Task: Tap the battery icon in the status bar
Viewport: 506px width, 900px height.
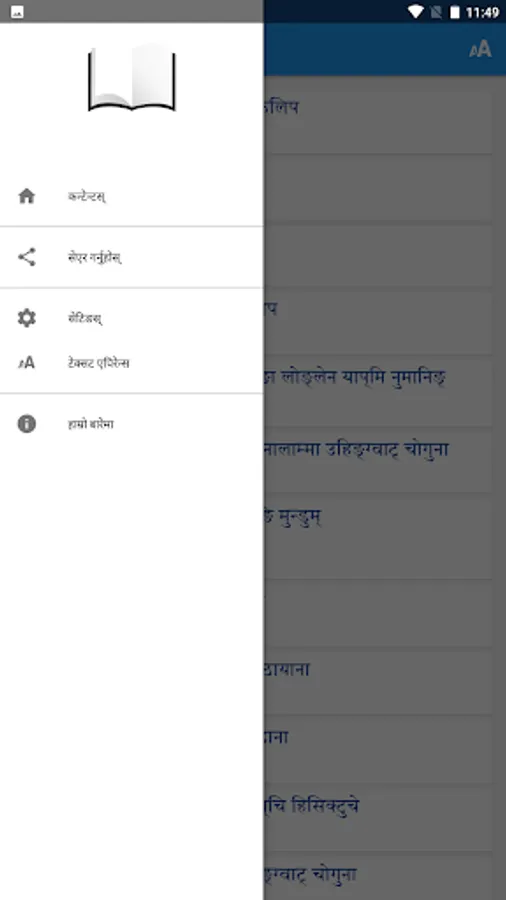Action: pyautogui.click(x=455, y=12)
